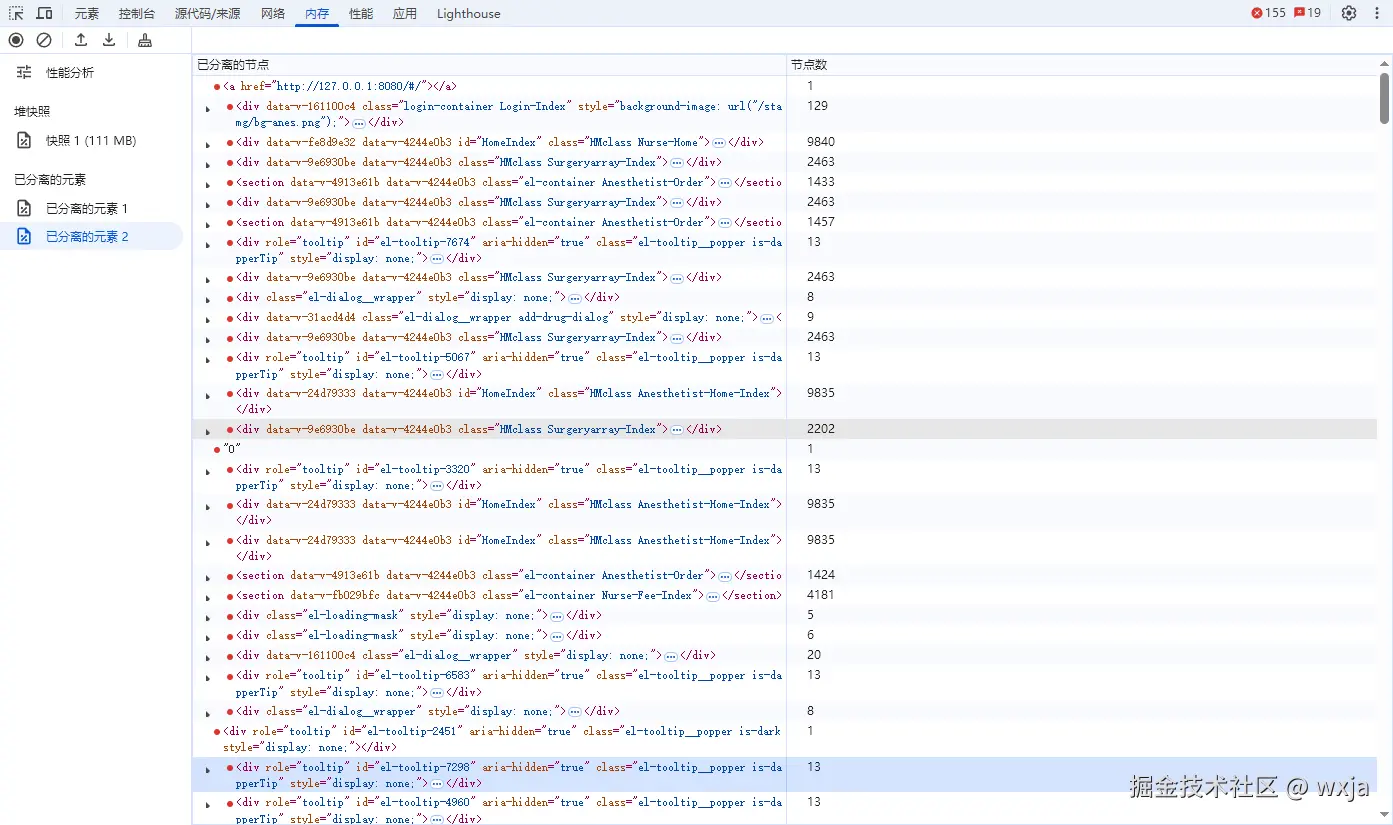Image resolution: width=1393 pixels, height=825 pixels.
Task: Select 已分离的元素 1 in sidebar
Action: [86, 209]
